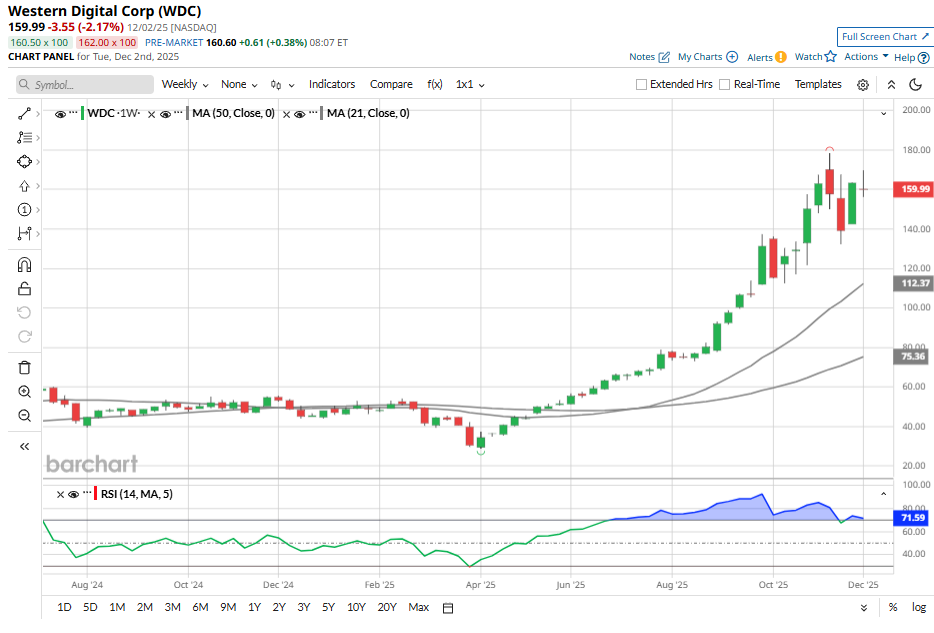Toggle visibility of MA (50, Close, 0)
The height and width of the screenshot is (633, 934).
coord(166,114)
